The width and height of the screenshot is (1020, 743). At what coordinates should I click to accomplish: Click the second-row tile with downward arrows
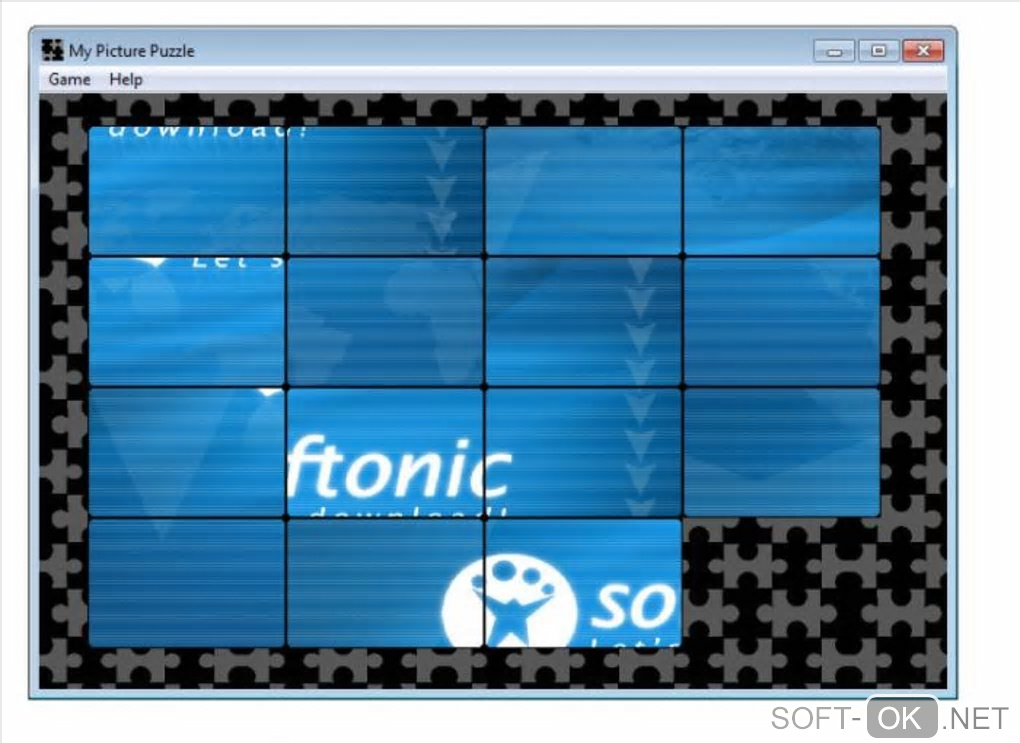[584, 321]
